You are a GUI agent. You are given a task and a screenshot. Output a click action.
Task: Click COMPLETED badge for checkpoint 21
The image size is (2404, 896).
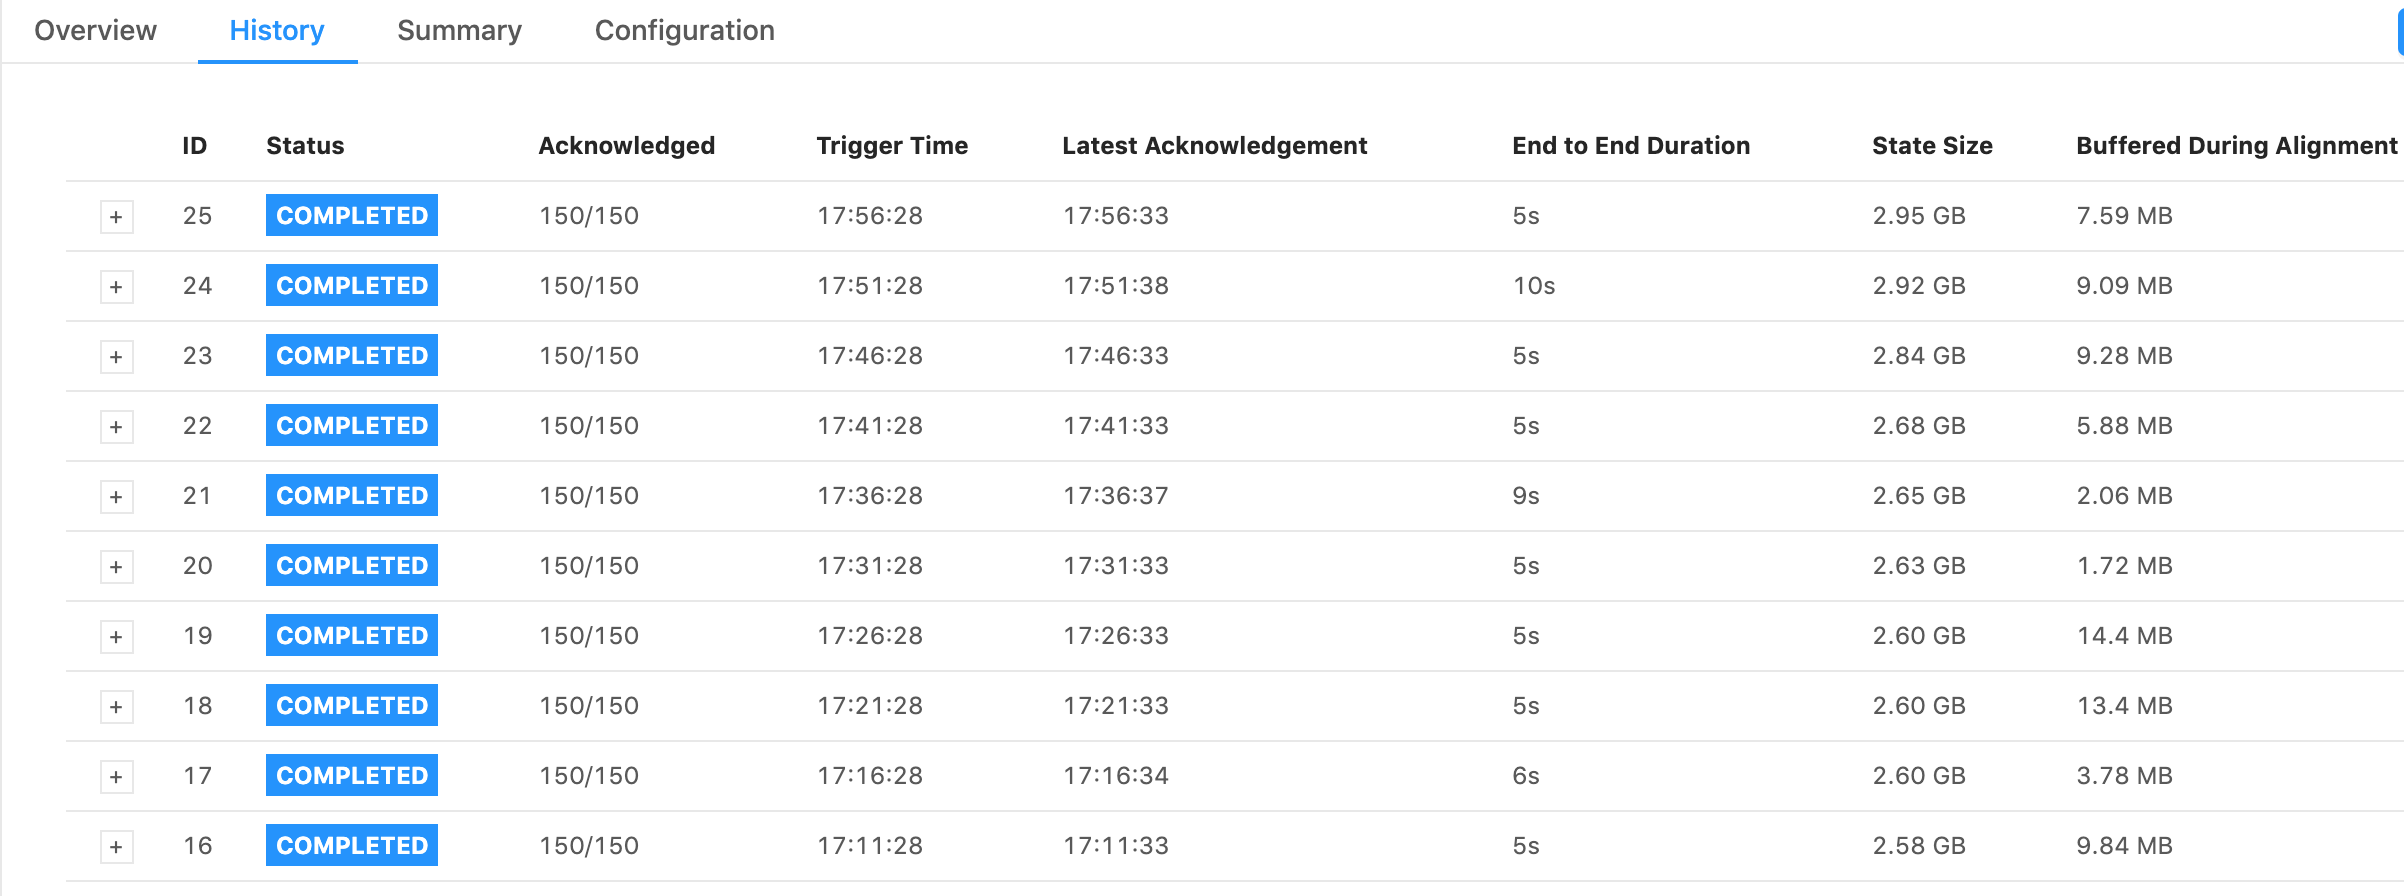coord(352,496)
